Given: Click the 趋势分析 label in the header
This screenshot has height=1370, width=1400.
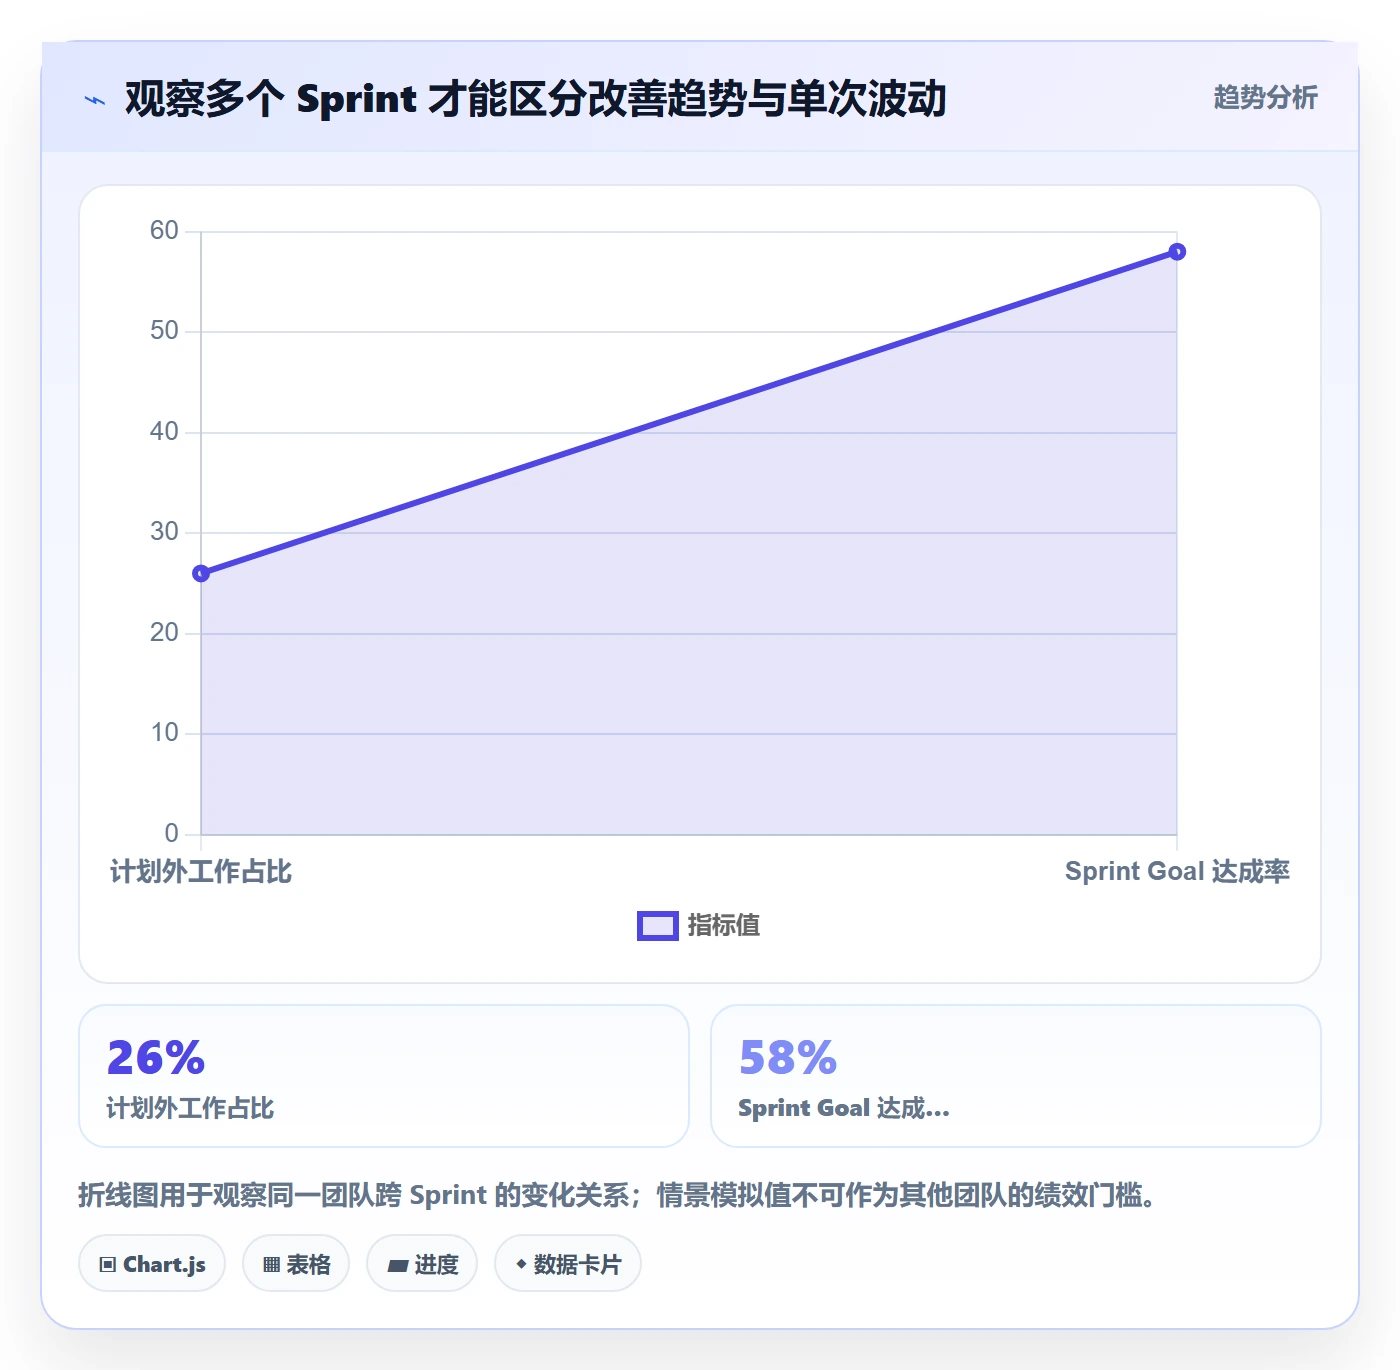Looking at the screenshot, I should (x=1265, y=97).
